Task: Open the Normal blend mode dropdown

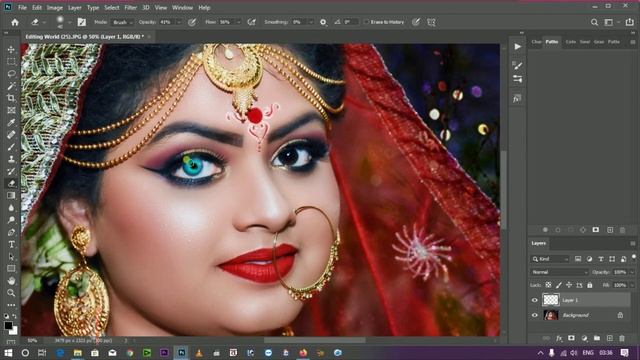Action: click(560, 272)
